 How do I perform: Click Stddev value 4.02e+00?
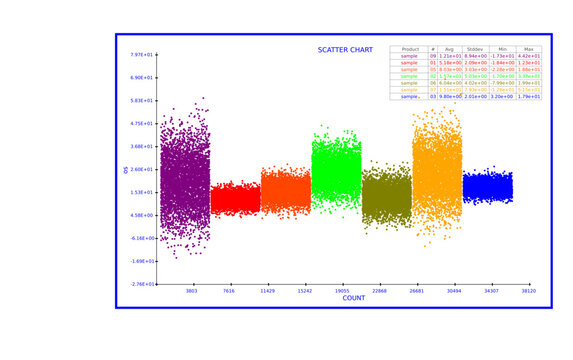pyautogui.click(x=475, y=83)
